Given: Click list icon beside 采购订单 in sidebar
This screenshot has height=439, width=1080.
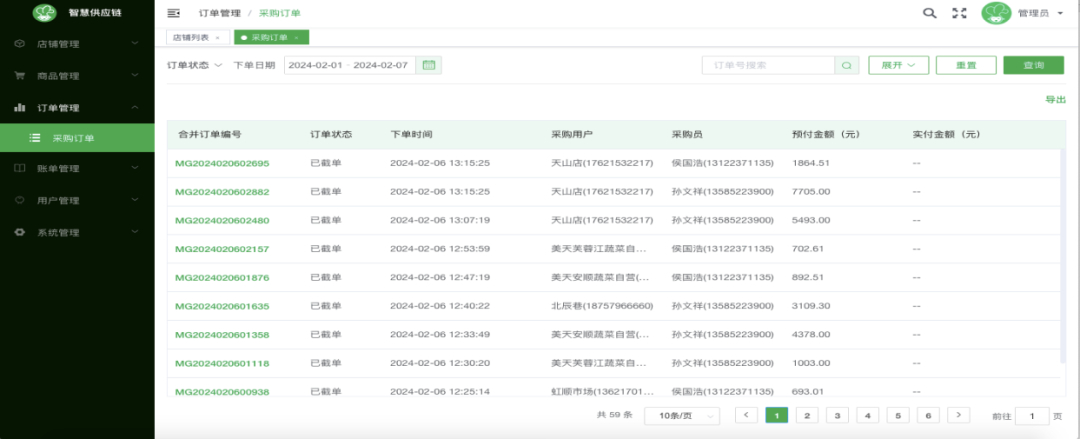Looking at the screenshot, I should click(34, 139).
